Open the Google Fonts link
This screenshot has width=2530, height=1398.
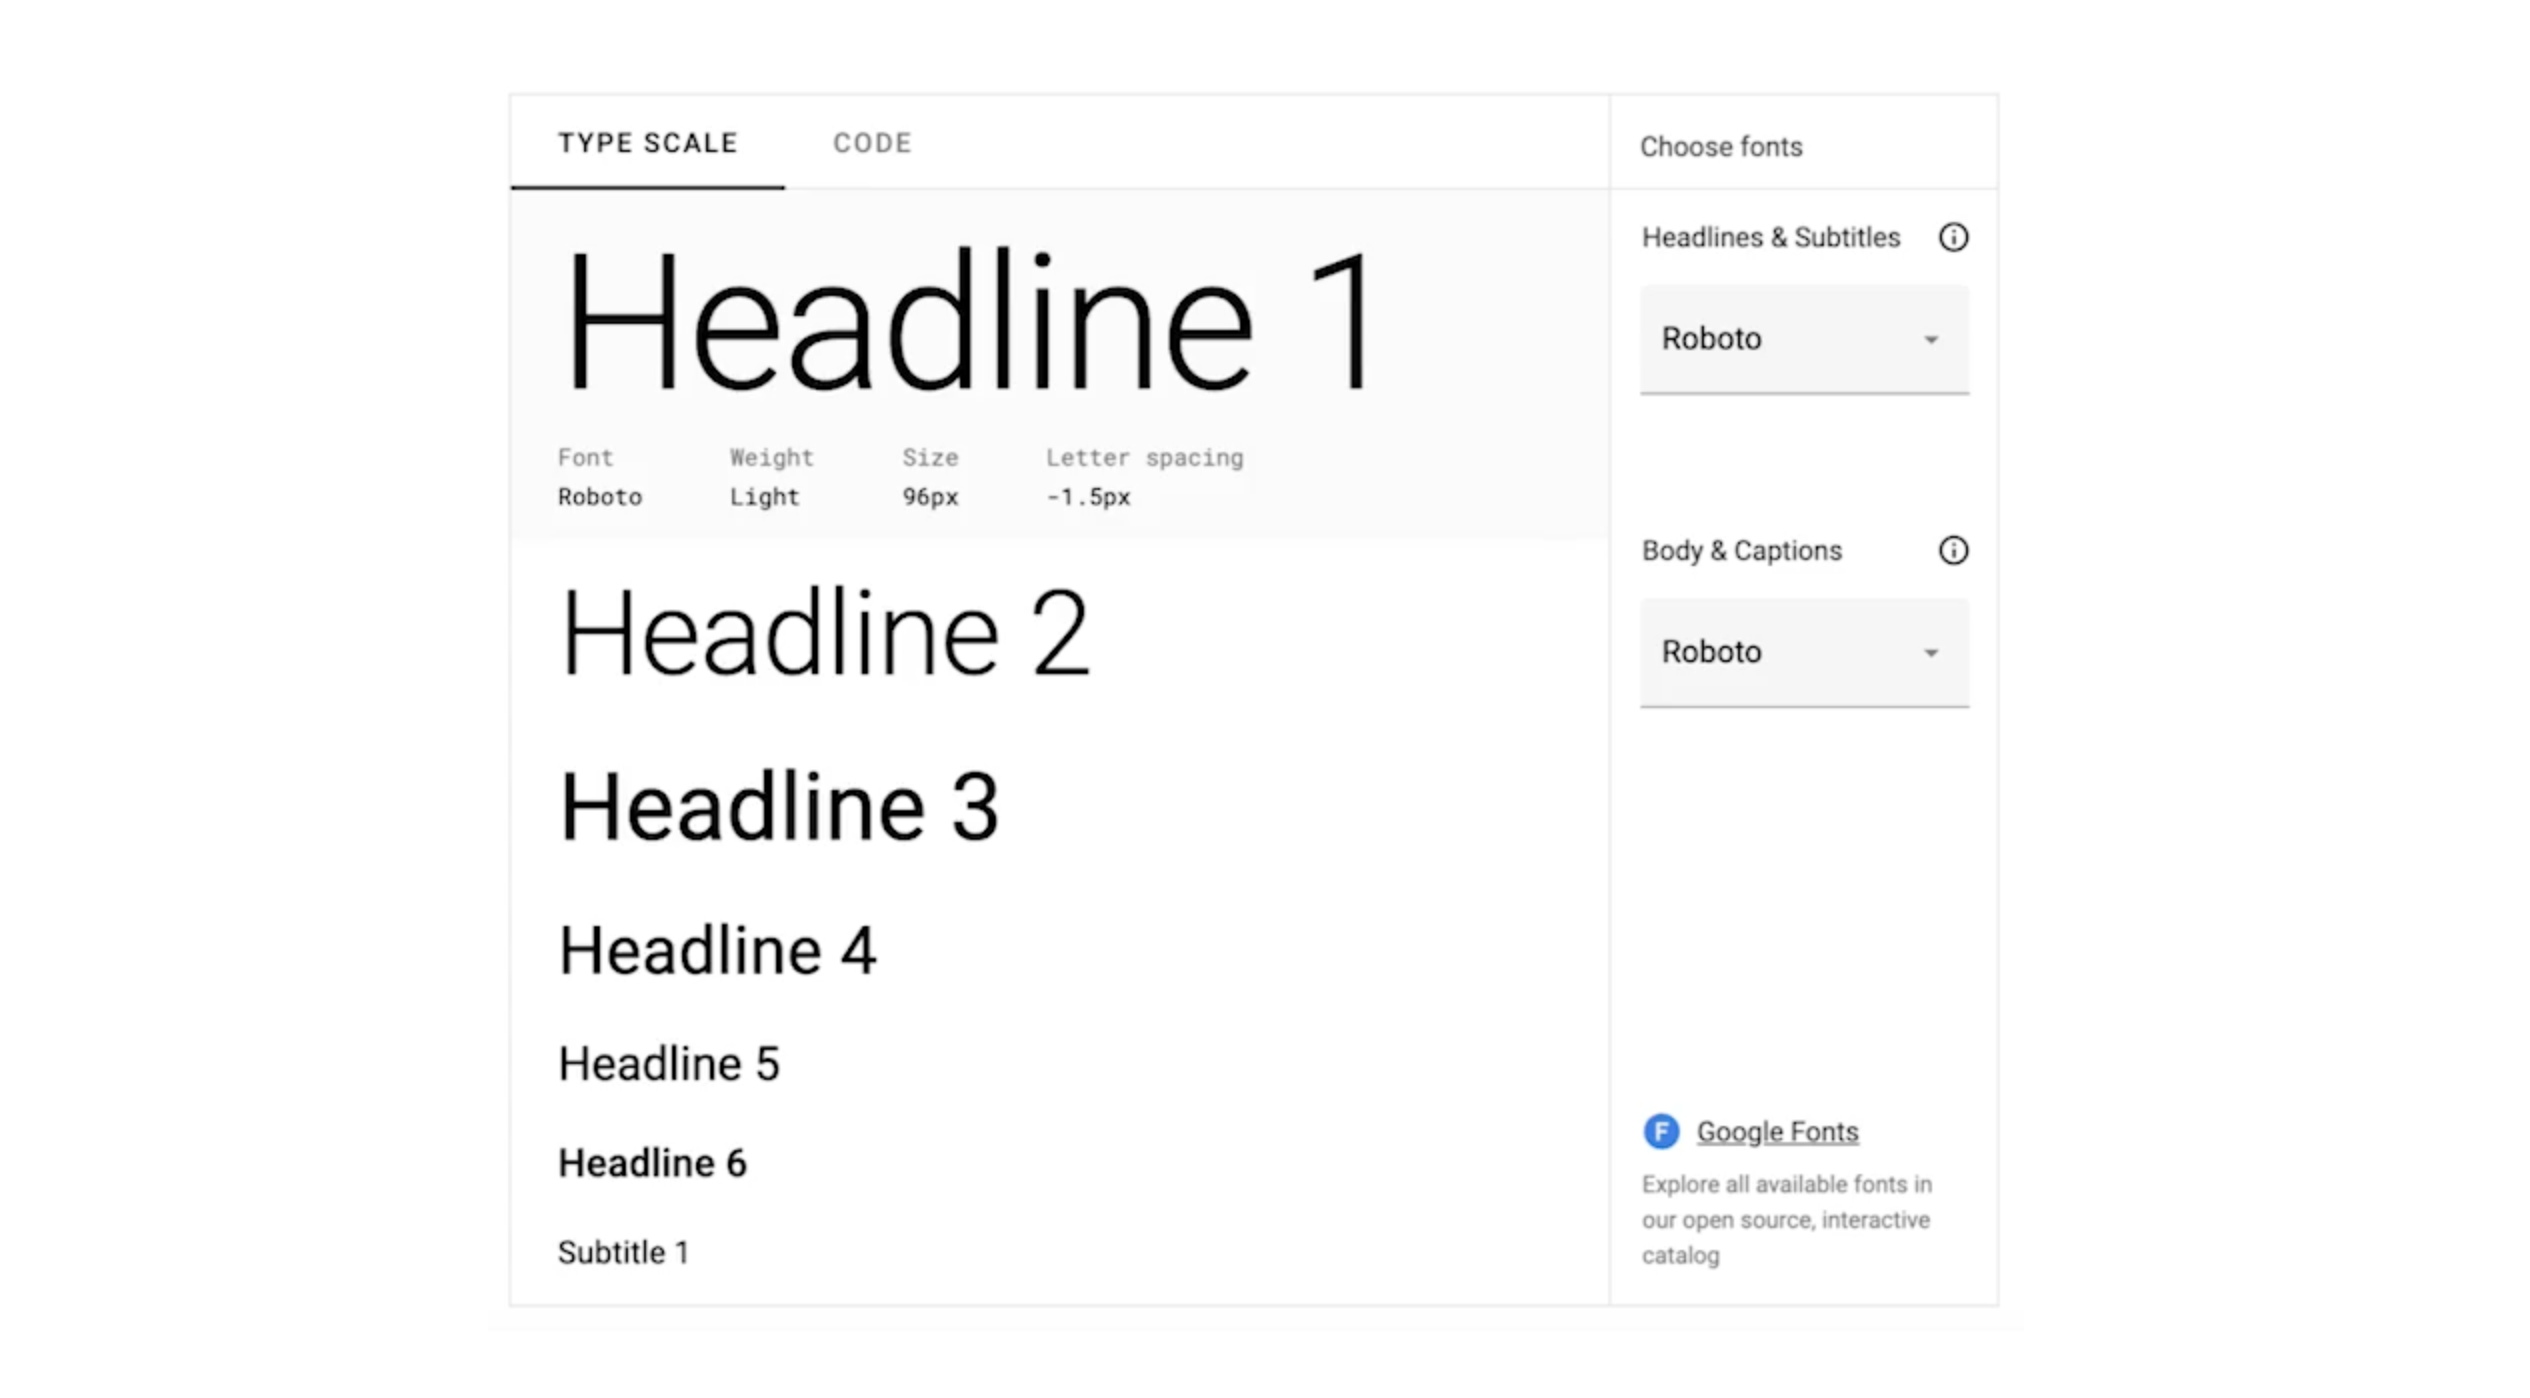click(x=1777, y=1131)
